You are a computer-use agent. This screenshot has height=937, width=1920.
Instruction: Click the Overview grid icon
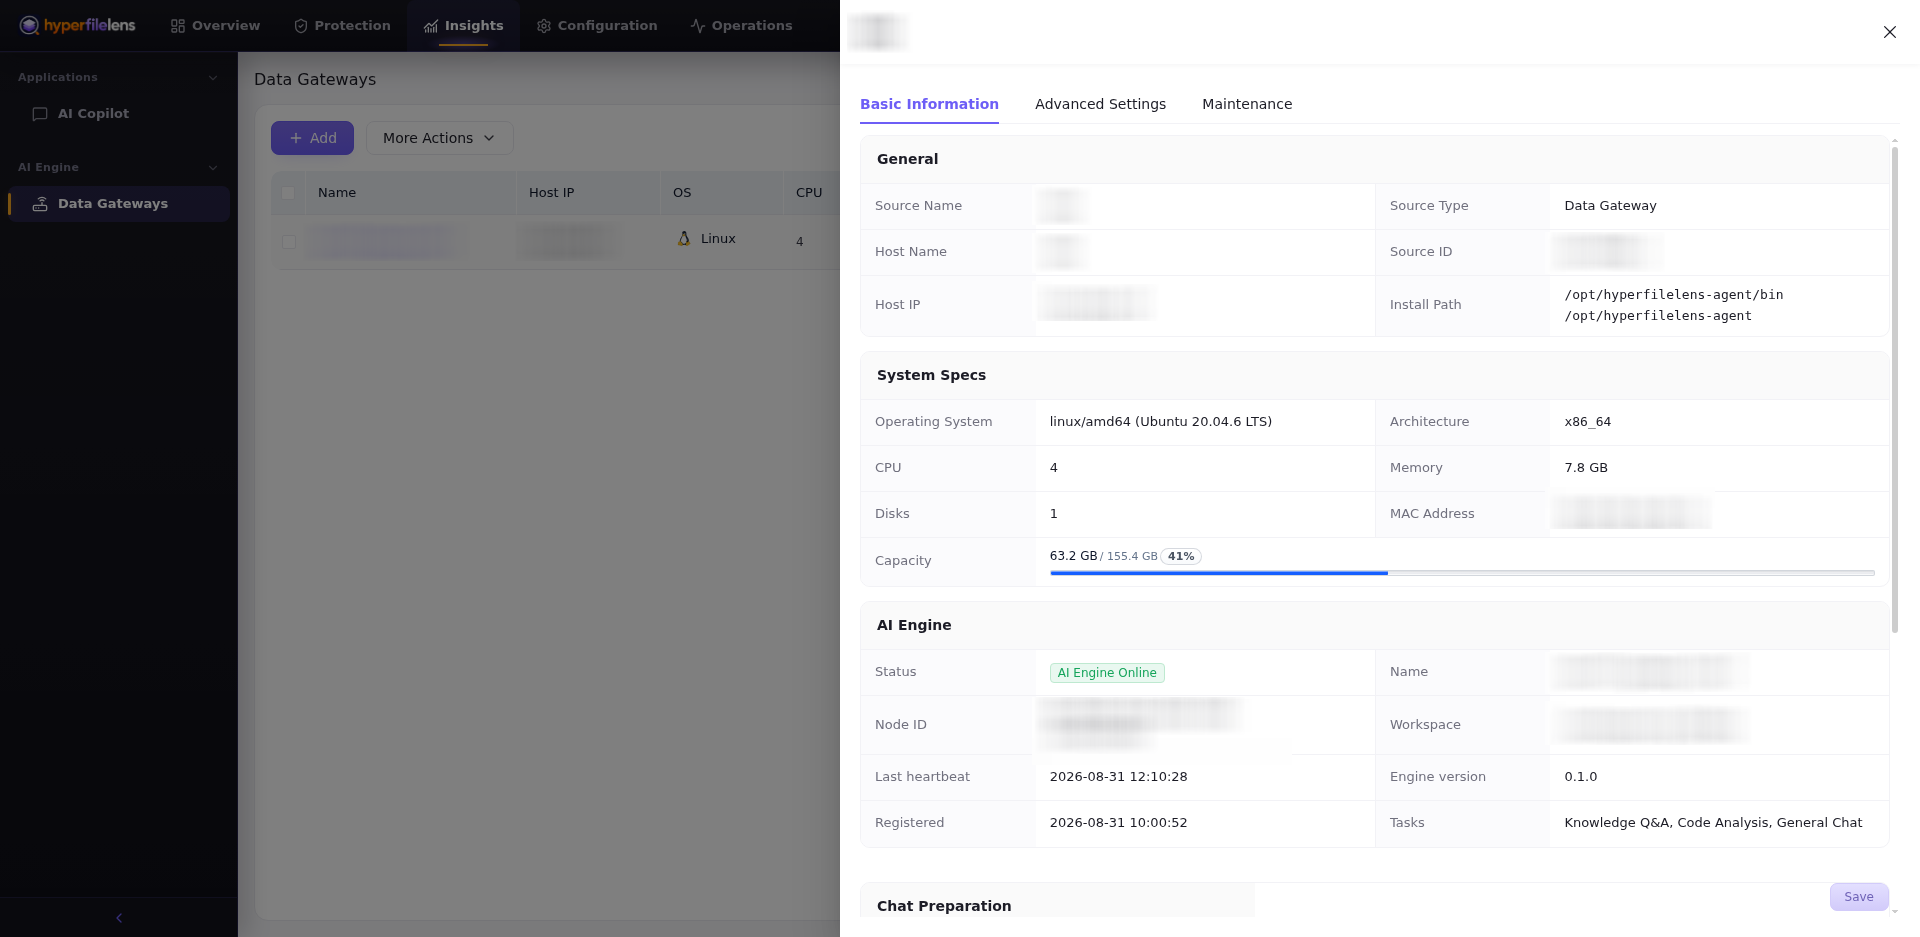(x=178, y=26)
